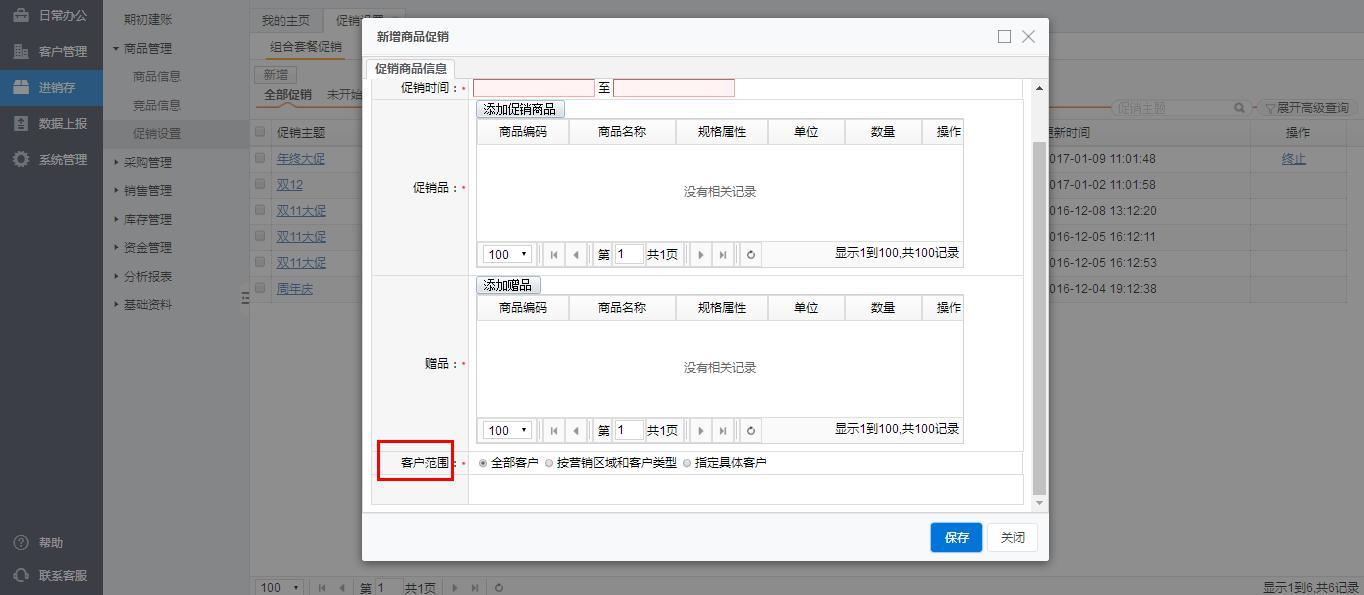Switch to the 促销商品信息 tab
The image size is (1364, 595).
coord(411,69)
